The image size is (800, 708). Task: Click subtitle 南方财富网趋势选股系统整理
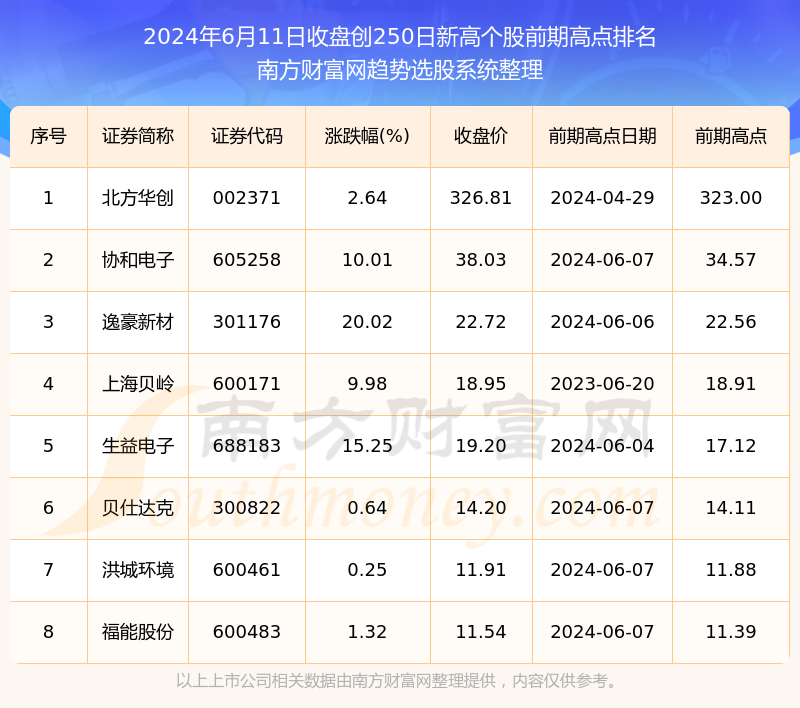pos(400,70)
